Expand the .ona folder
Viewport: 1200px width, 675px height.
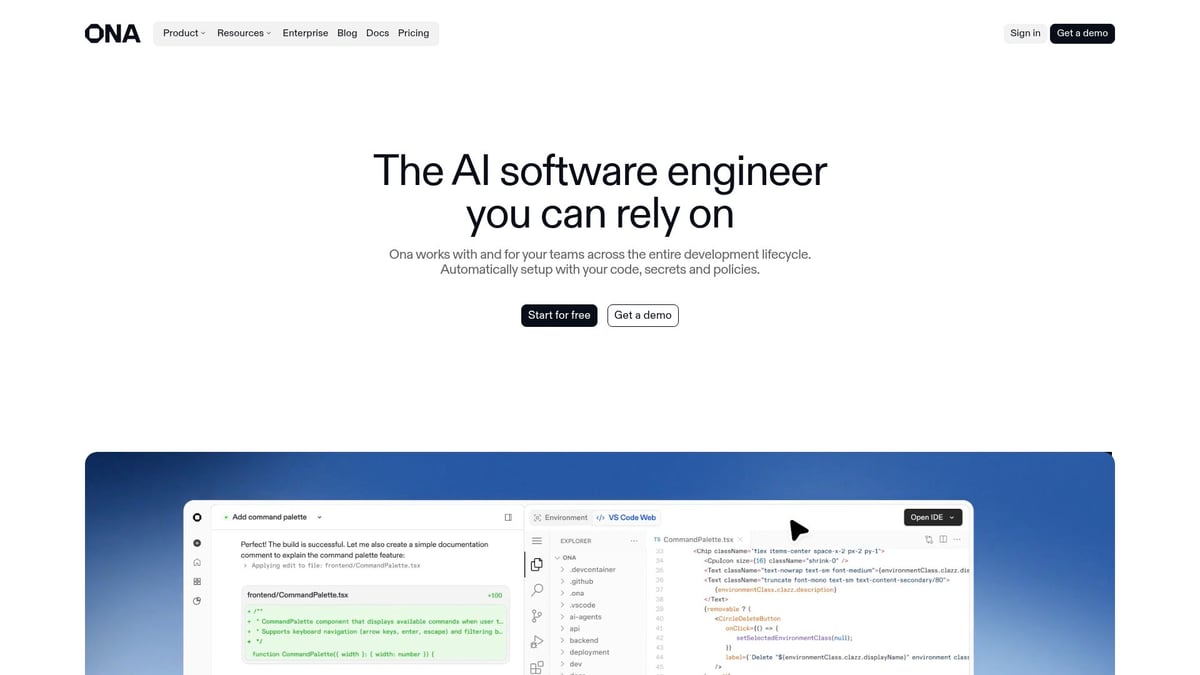click(574, 593)
